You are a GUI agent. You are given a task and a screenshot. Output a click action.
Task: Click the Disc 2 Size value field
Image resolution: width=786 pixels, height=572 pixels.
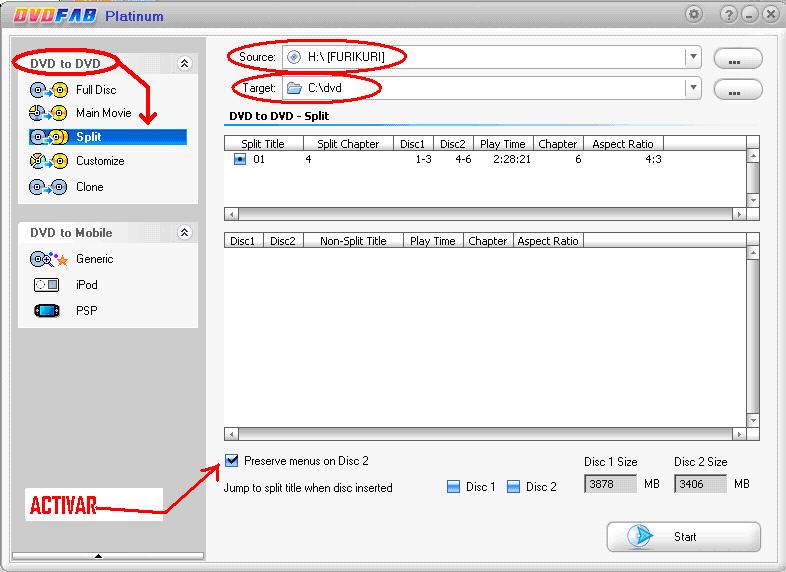(700, 484)
